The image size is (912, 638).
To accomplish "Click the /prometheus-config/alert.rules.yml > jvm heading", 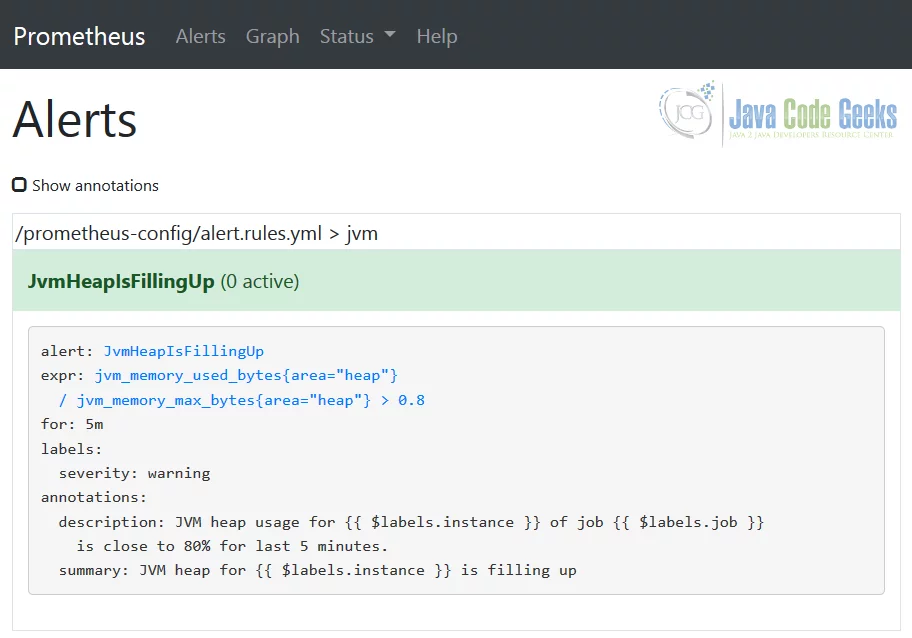I will tap(197, 233).
